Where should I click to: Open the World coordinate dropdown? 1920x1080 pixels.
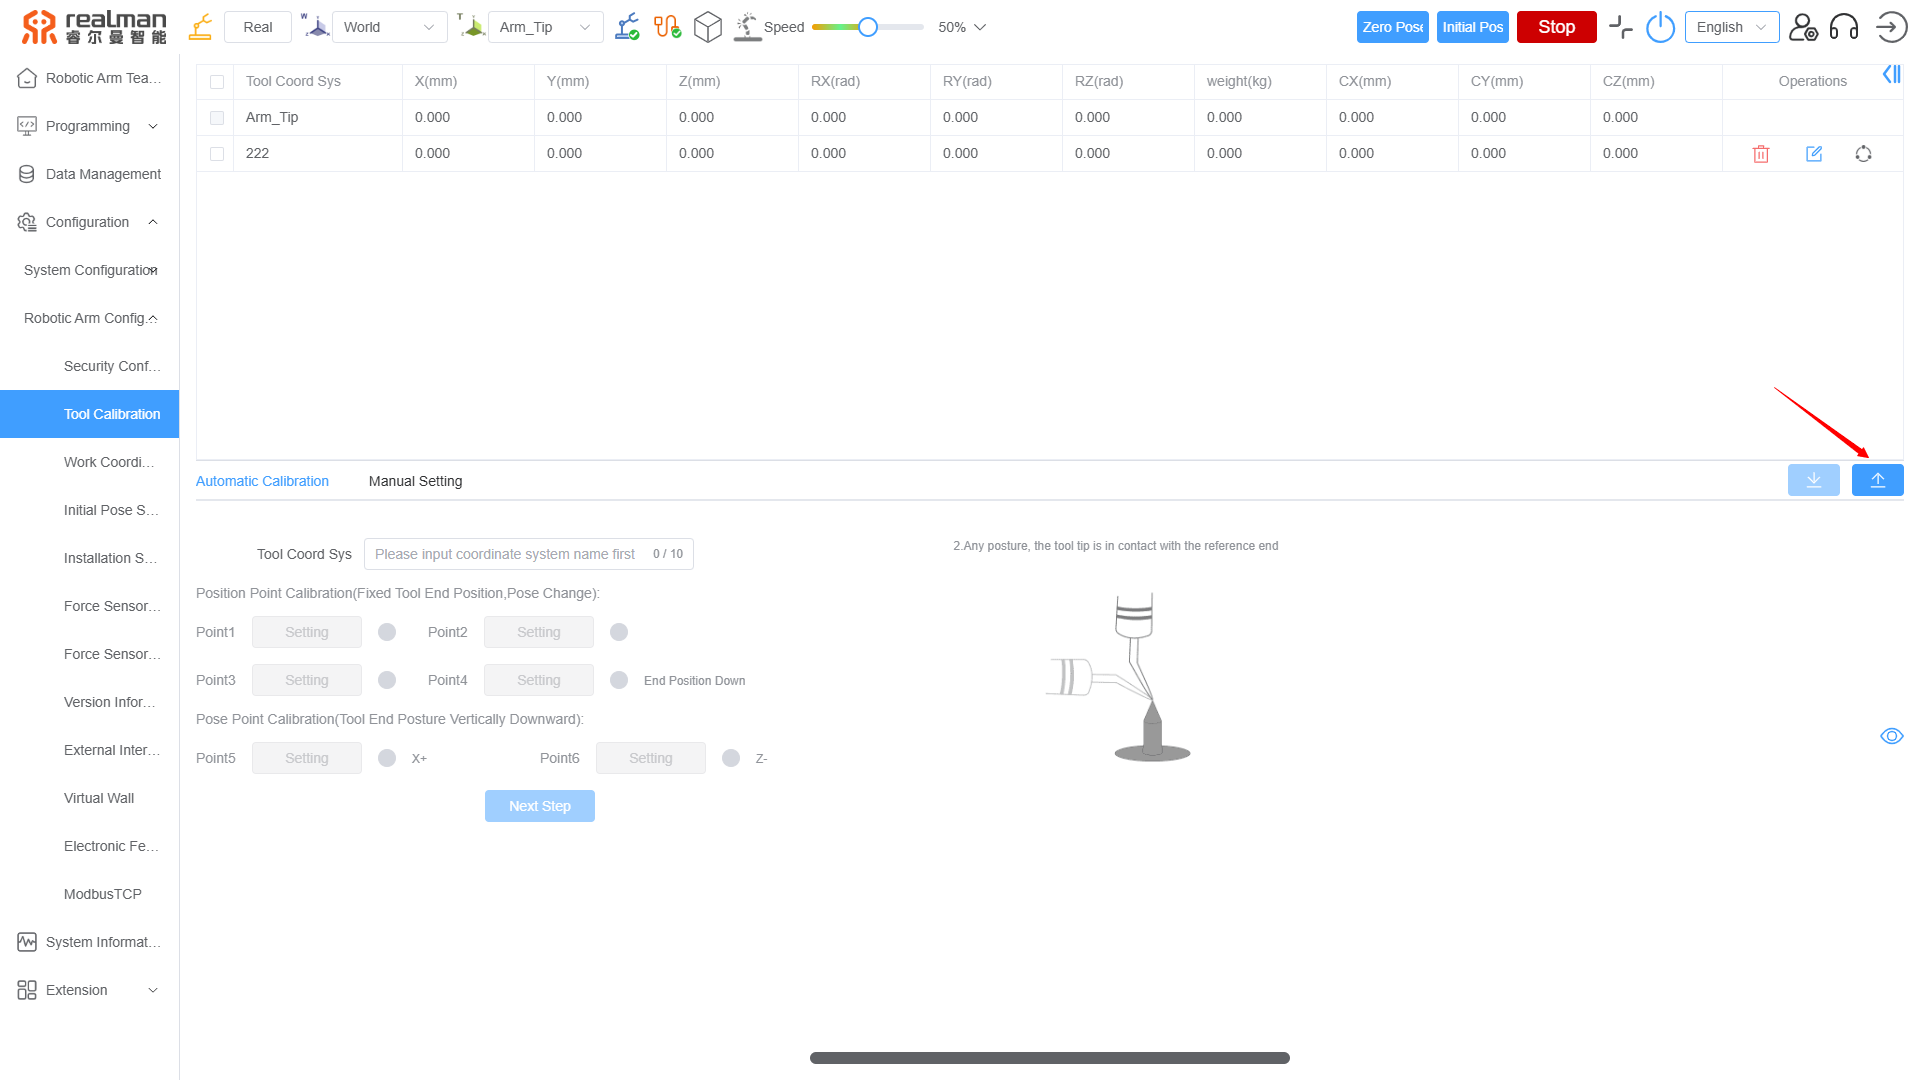click(x=389, y=28)
